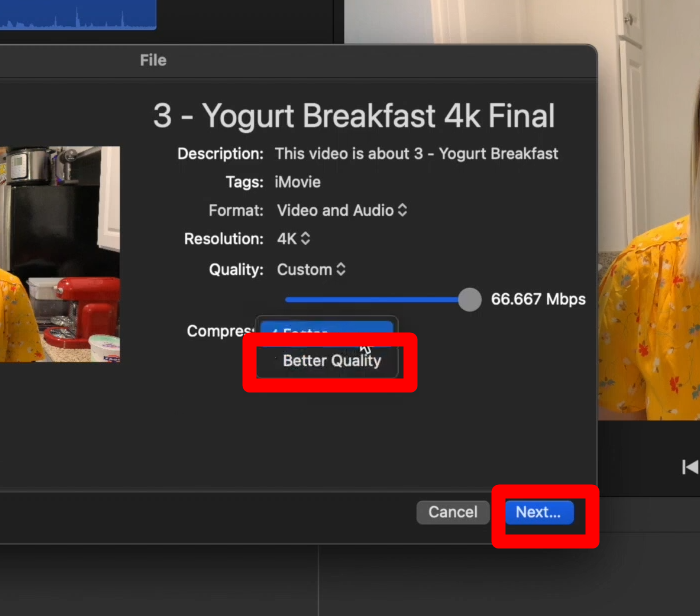This screenshot has width=700, height=616.
Task: Click the File tab header of dialog
Action: click(153, 60)
